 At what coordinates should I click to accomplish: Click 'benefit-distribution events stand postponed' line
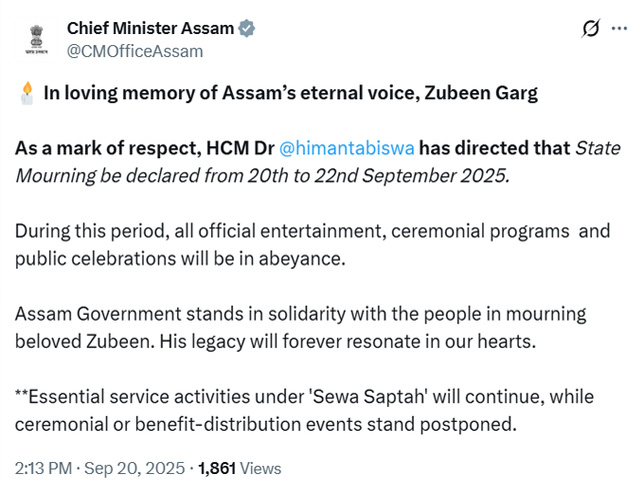[x=326, y=424]
